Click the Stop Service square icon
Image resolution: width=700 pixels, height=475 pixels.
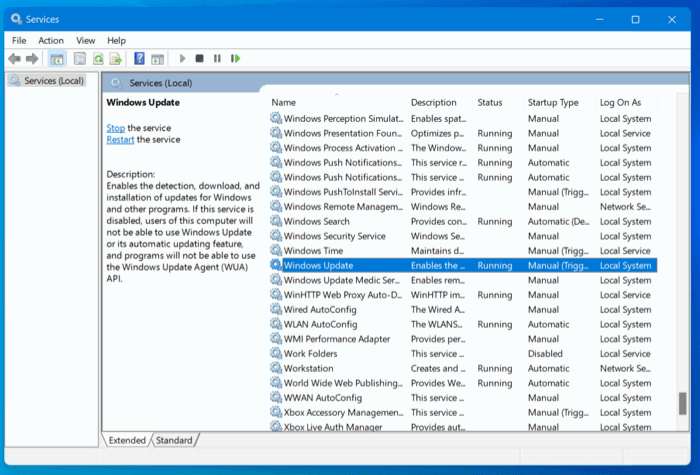point(200,58)
